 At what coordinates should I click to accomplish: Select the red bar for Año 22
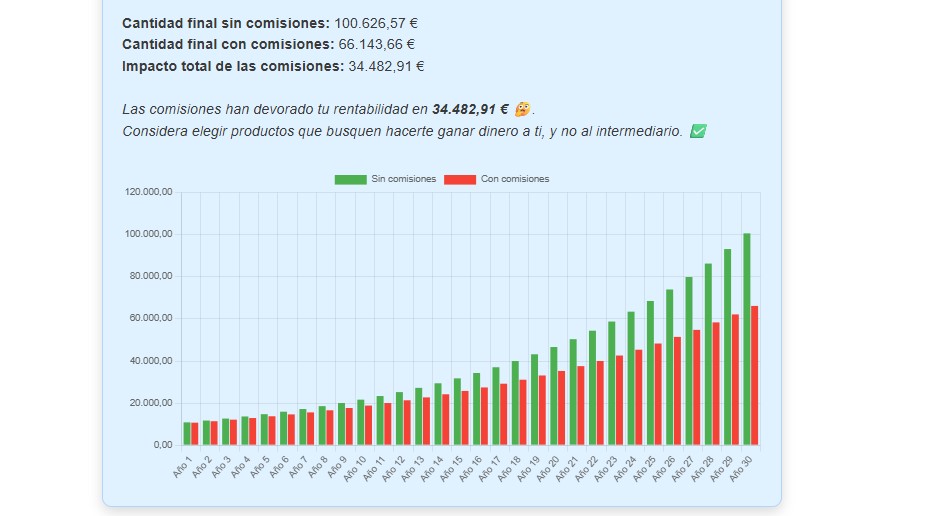coord(600,402)
